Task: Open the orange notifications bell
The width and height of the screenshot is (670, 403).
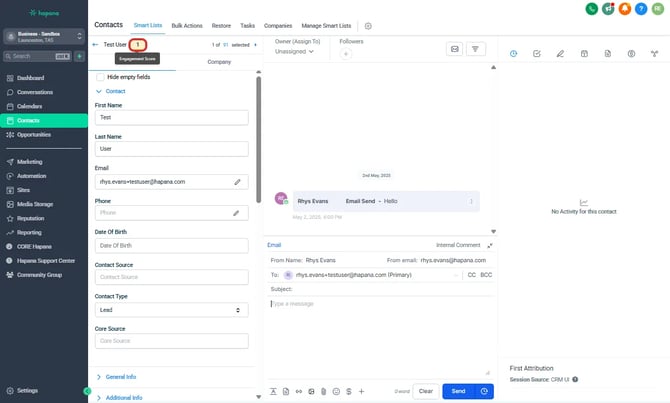Action: (x=626, y=9)
